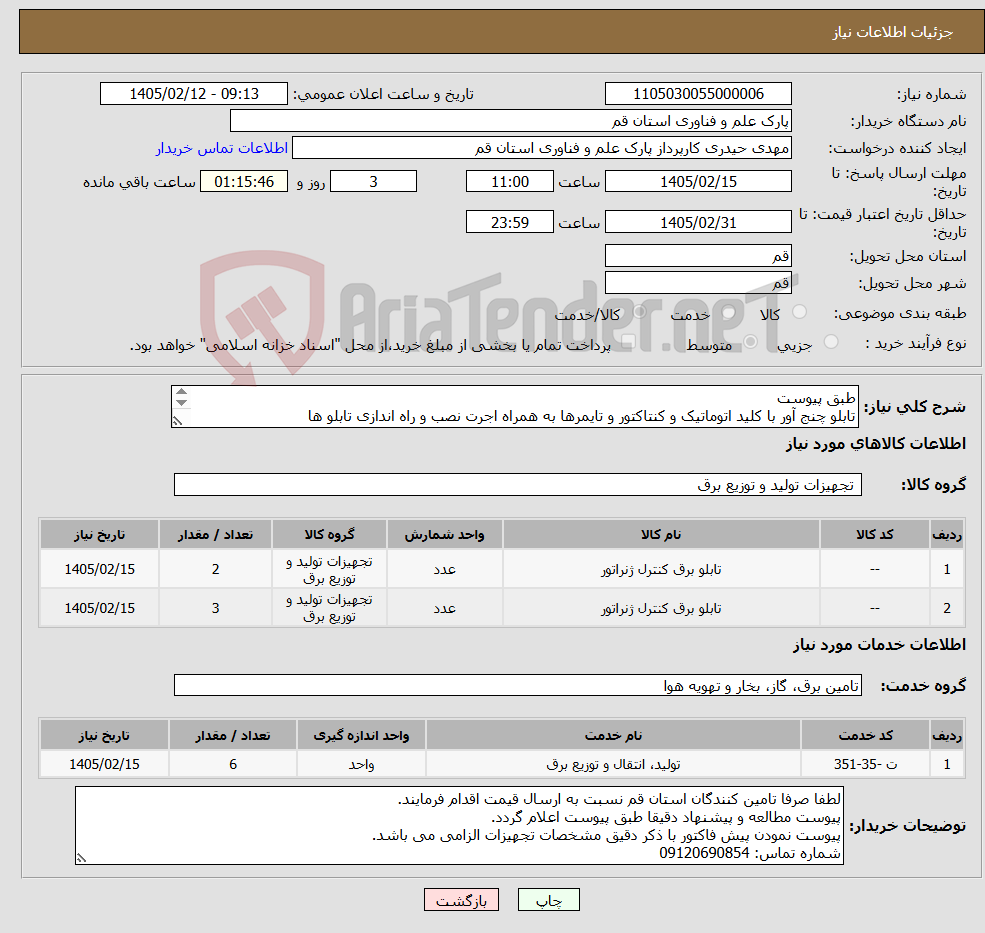
Task: Click goods row 2 date 1405/02/15
Action: coord(99,608)
